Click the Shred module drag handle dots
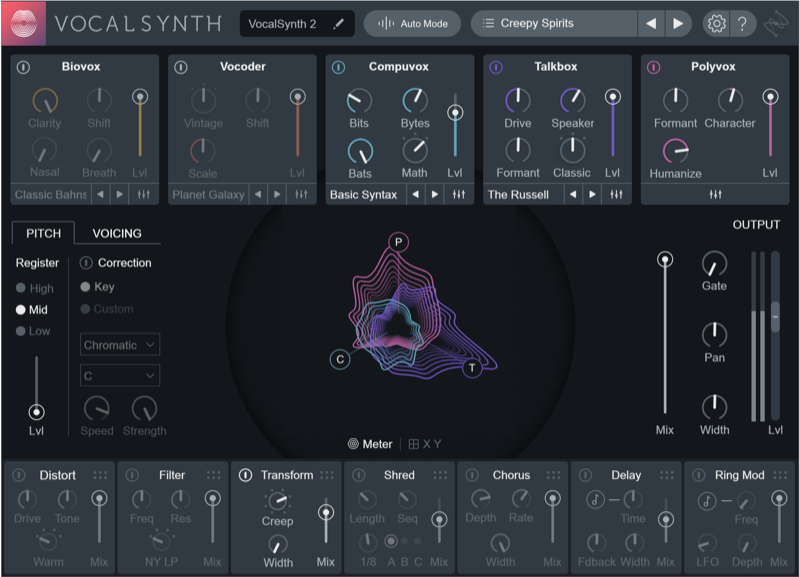The height and width of the screenshot is (577, 800). (440, 475)
